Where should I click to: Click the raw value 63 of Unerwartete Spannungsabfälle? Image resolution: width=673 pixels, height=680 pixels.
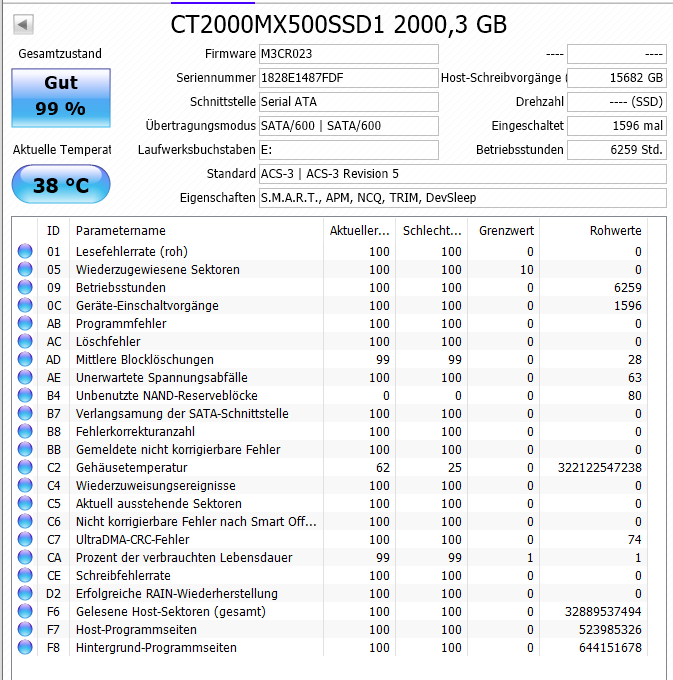click(x=635, y=378)
